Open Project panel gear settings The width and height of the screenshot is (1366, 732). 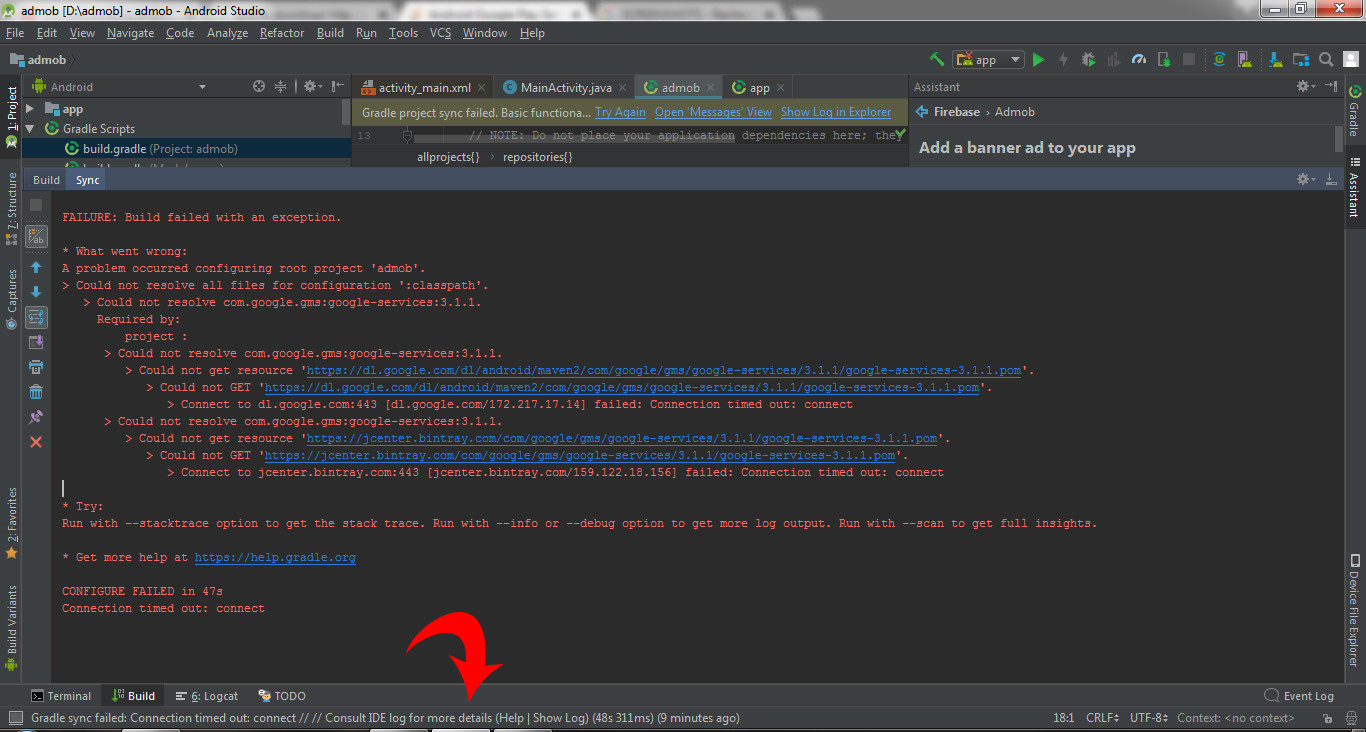pos(312,87)
